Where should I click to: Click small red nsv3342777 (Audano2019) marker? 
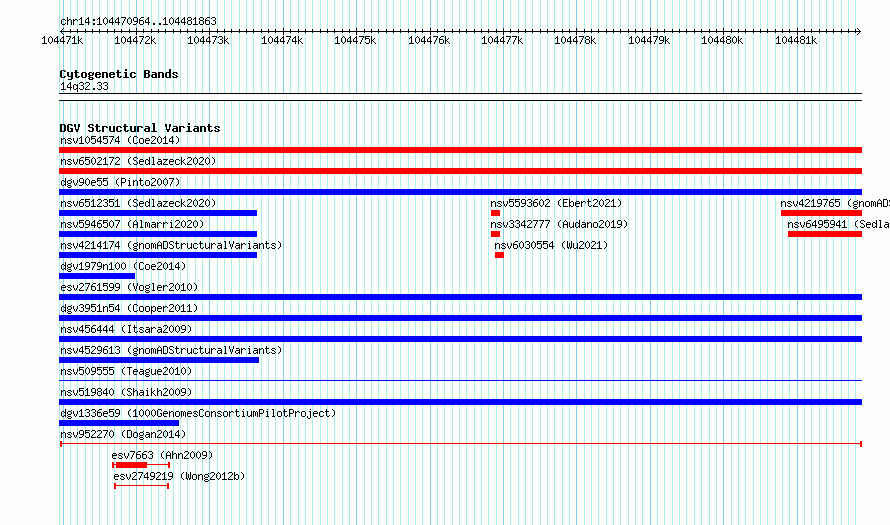496,234
